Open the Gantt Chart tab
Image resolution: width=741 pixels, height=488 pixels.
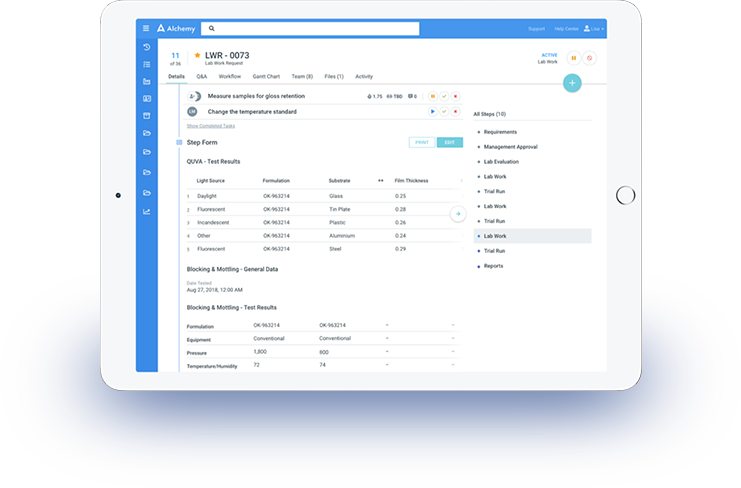click(266, 77)
